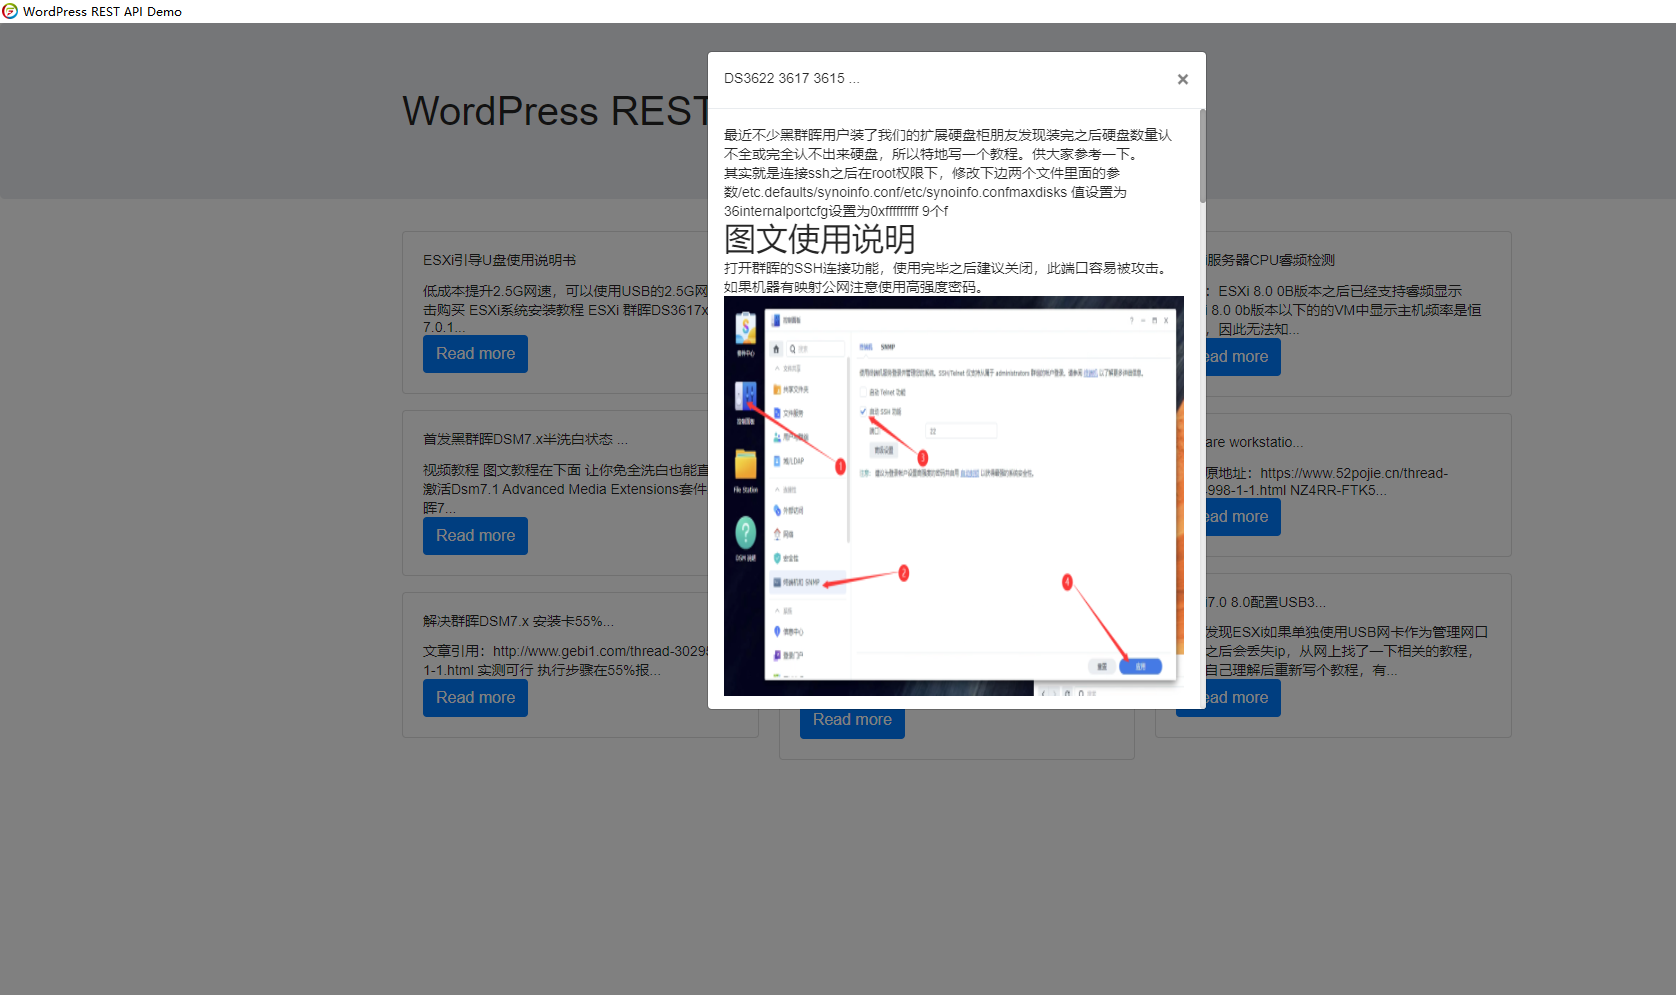Close the DS3622 3617 3615 modal dialog
The image size is (1676, 995).
point(1182,79)
